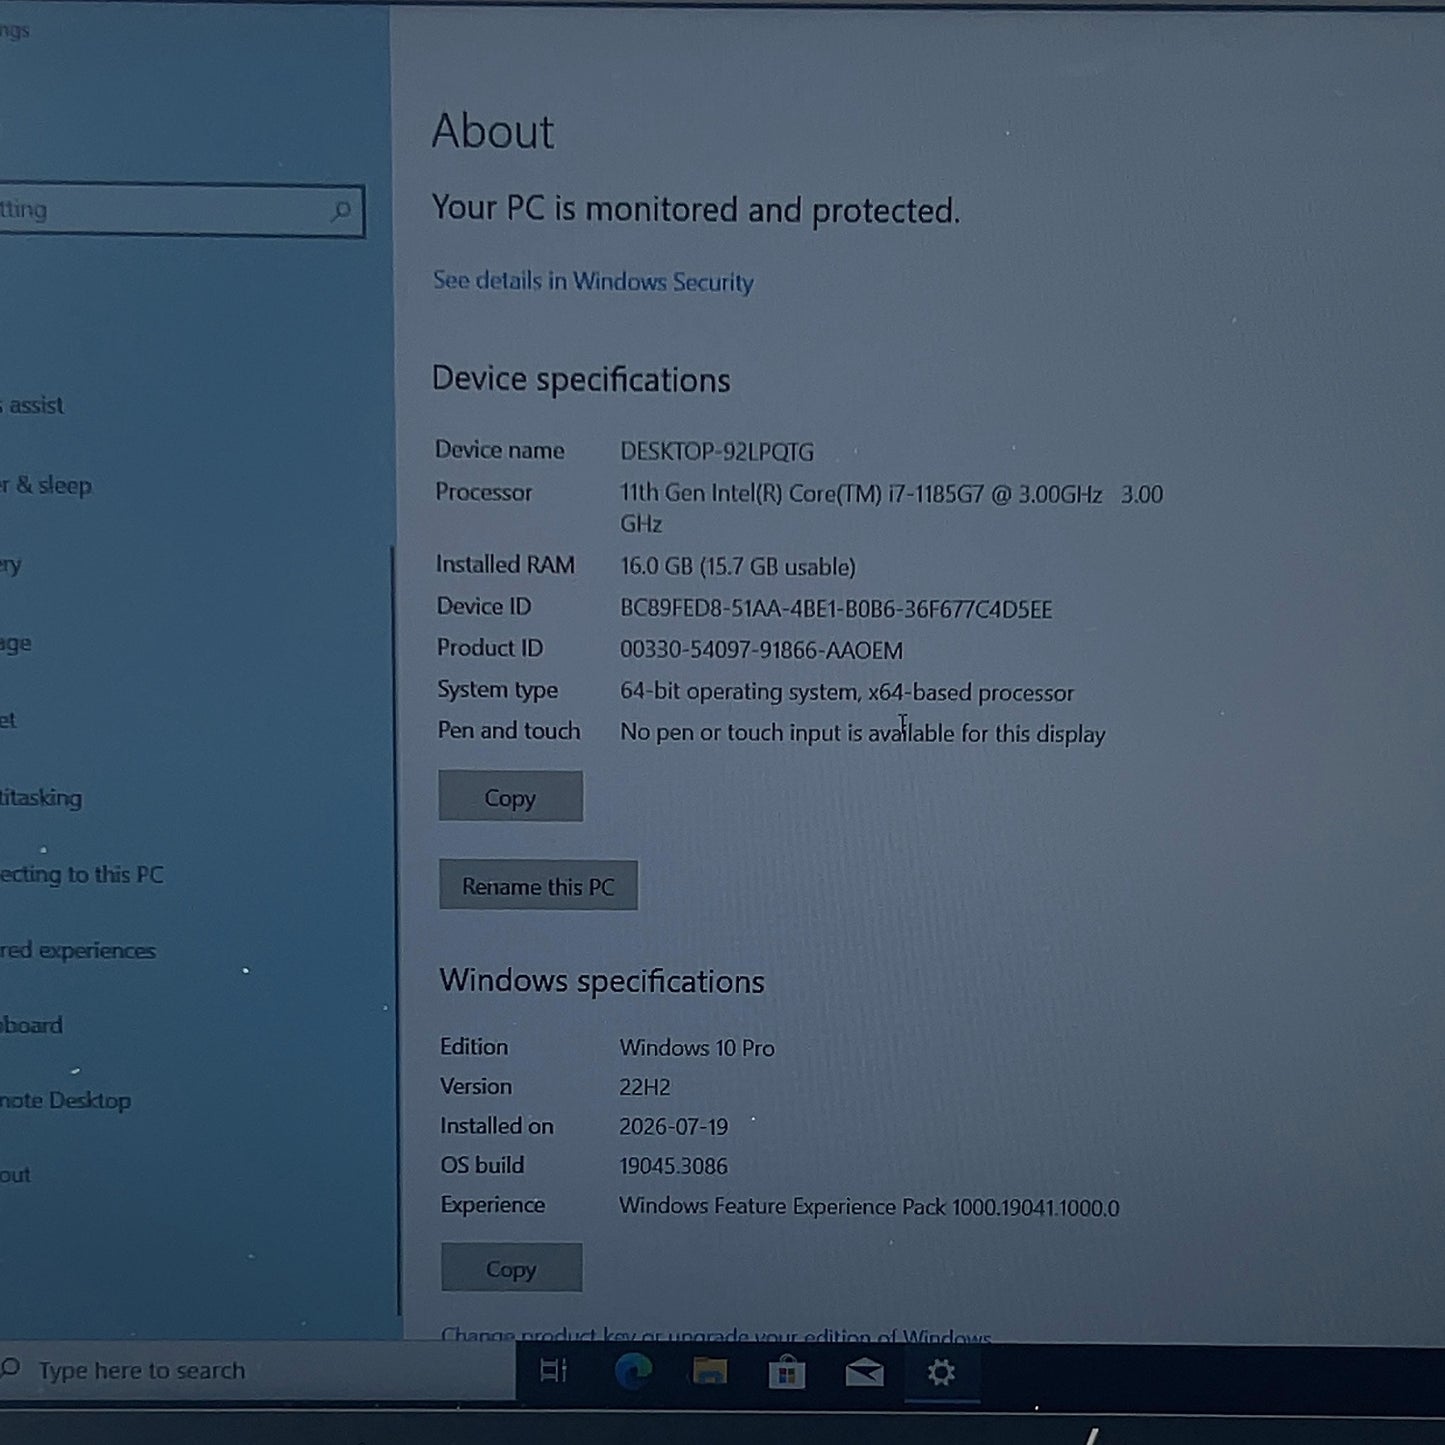Open Microsoft Store taskbar icon
This screenshot has height=1445, width=1445.
pos(786,1372)
